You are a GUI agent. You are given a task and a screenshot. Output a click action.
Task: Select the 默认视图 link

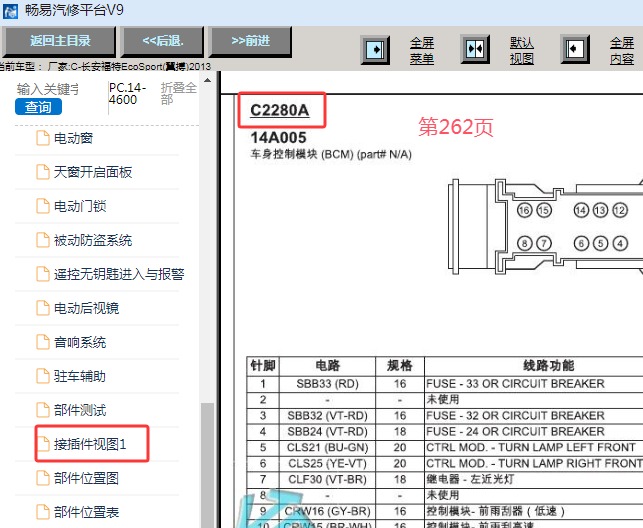click(522, 51)
